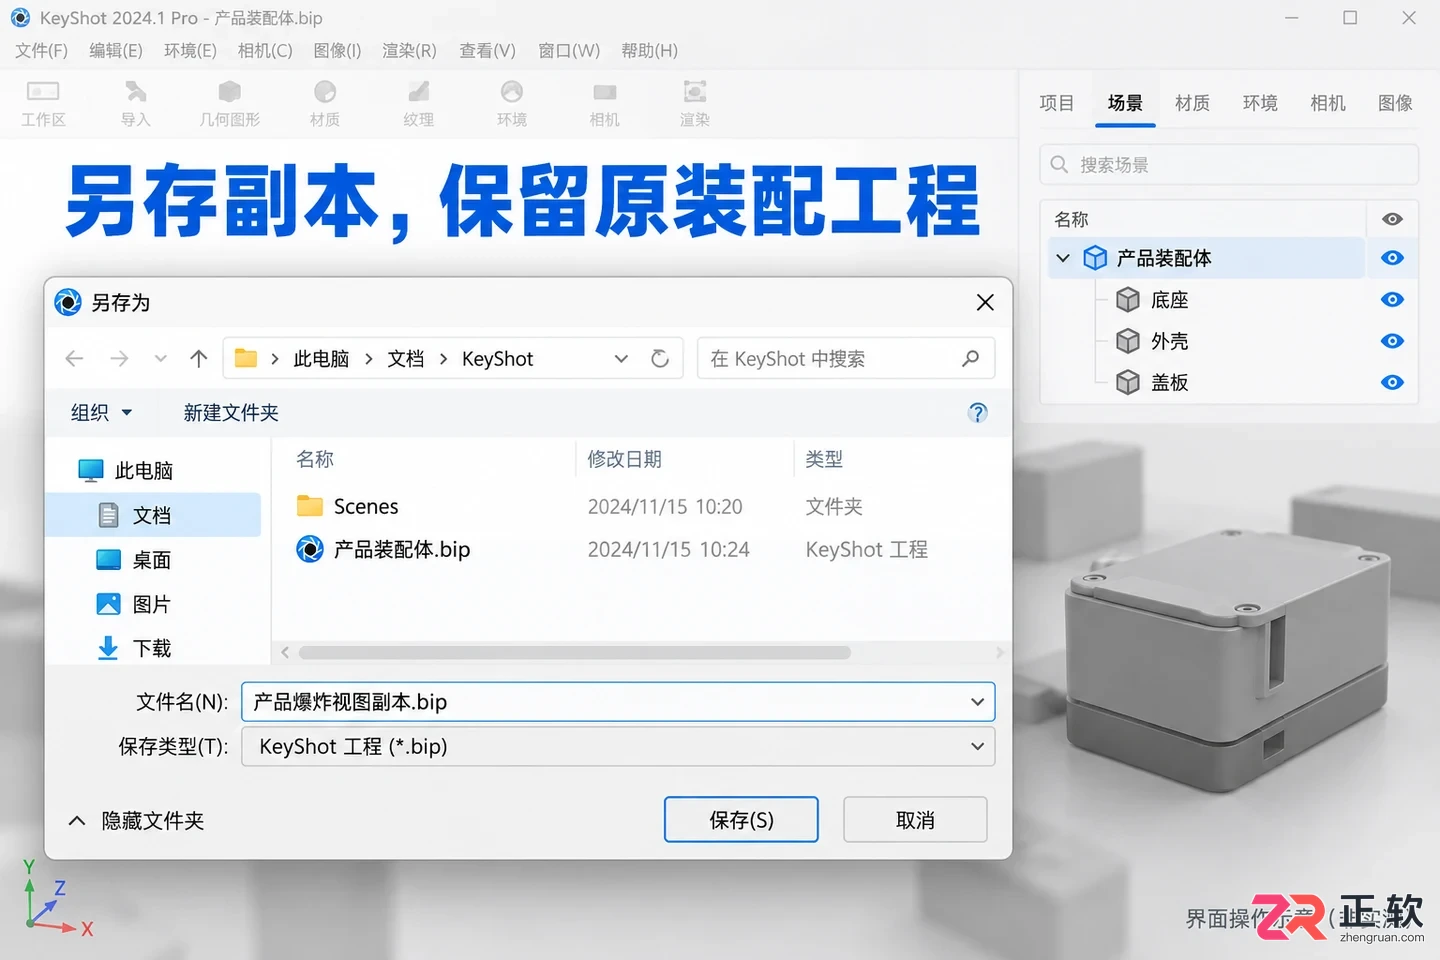Viewport: 1440px width, 960px height.
Task: Open the 渲染(R) menu
Action: [x=409, y=50]
